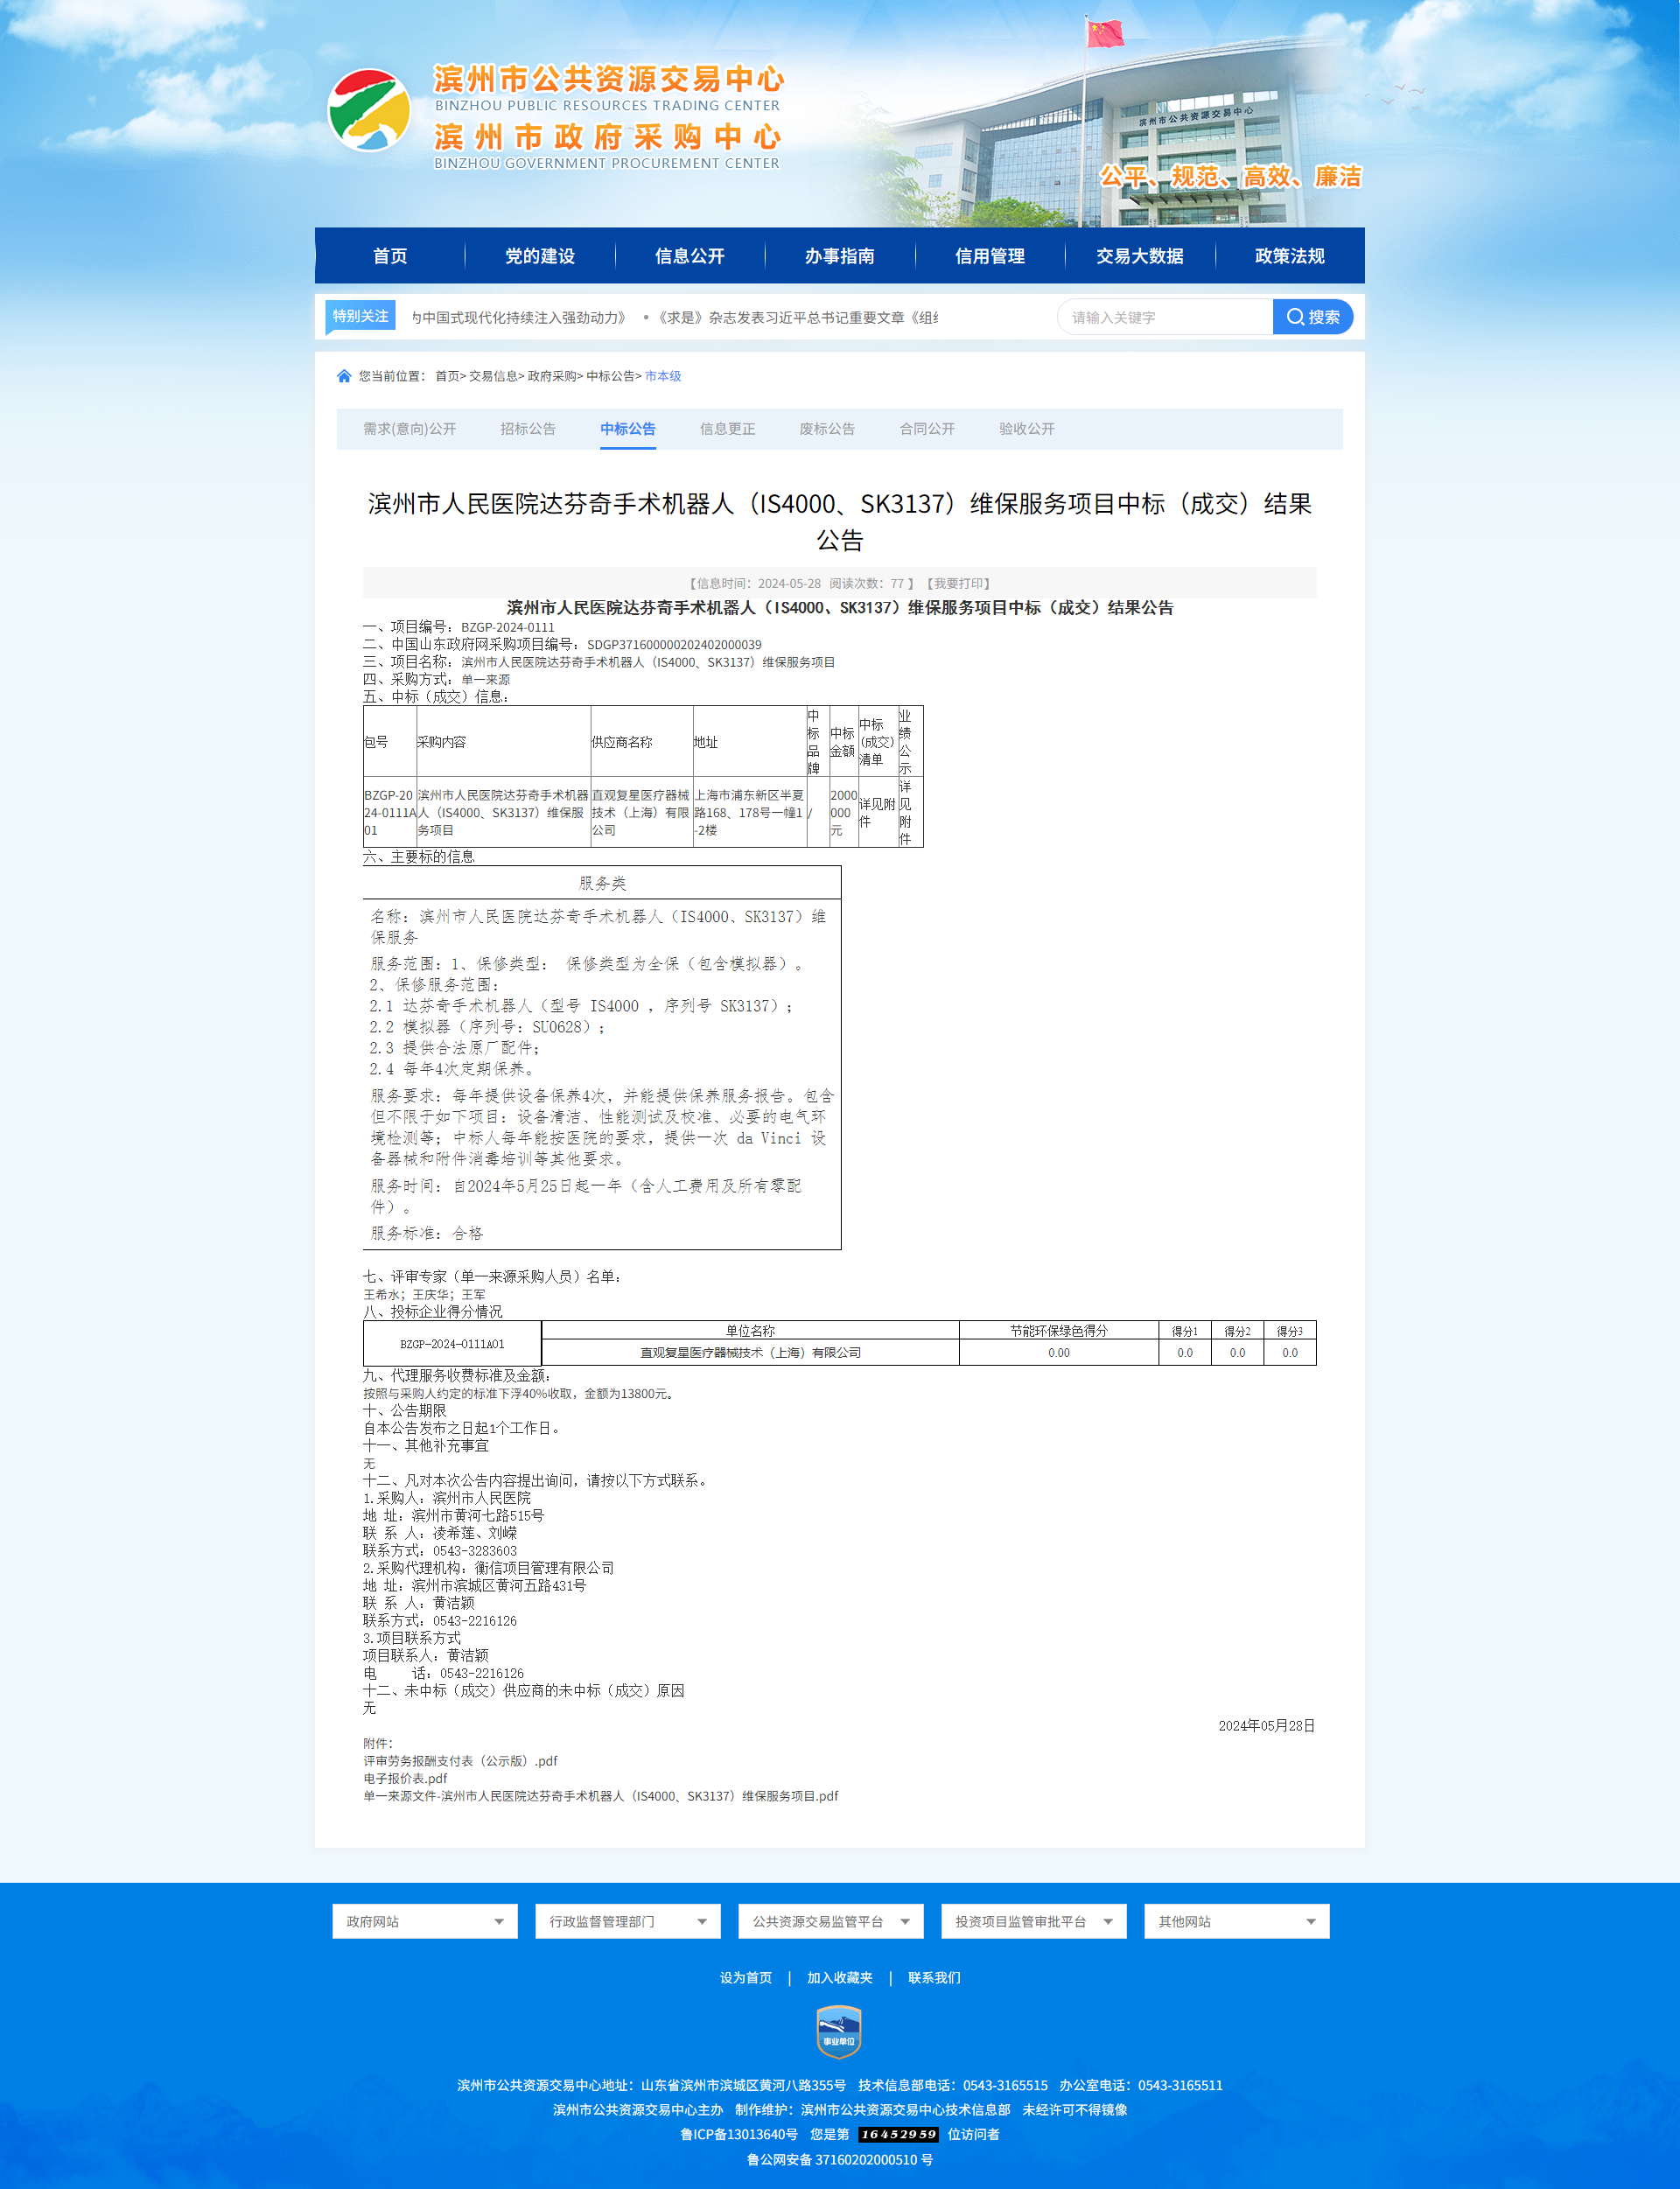Expand the 行政监督管理部门 dropdown

[x=628, y=1921]
